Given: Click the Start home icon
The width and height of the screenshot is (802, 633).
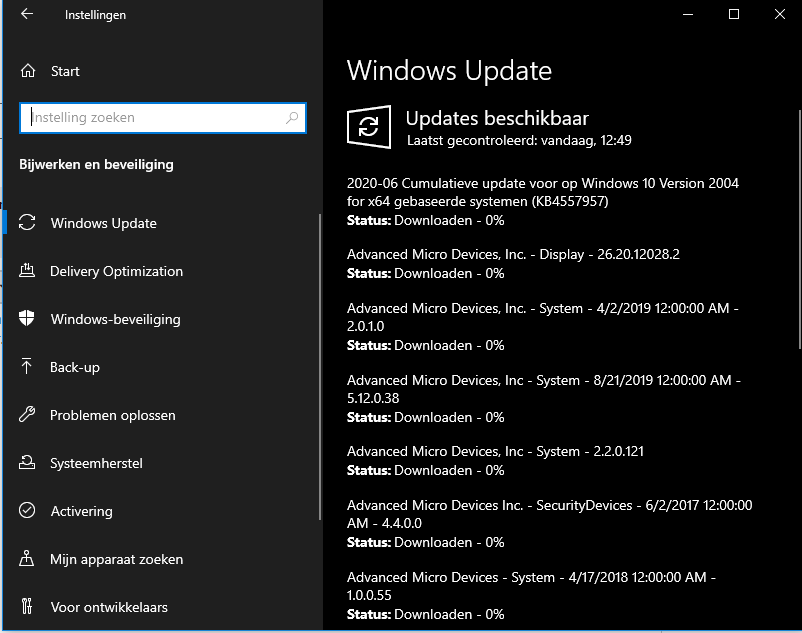Looking at the screenshot, I should tap(28, 71).
